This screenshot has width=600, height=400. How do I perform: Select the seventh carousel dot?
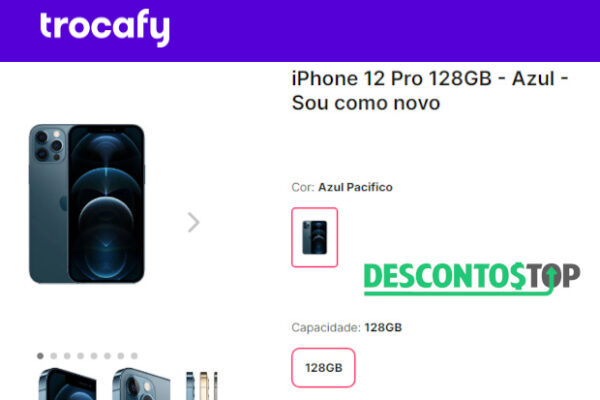(121, 356)
